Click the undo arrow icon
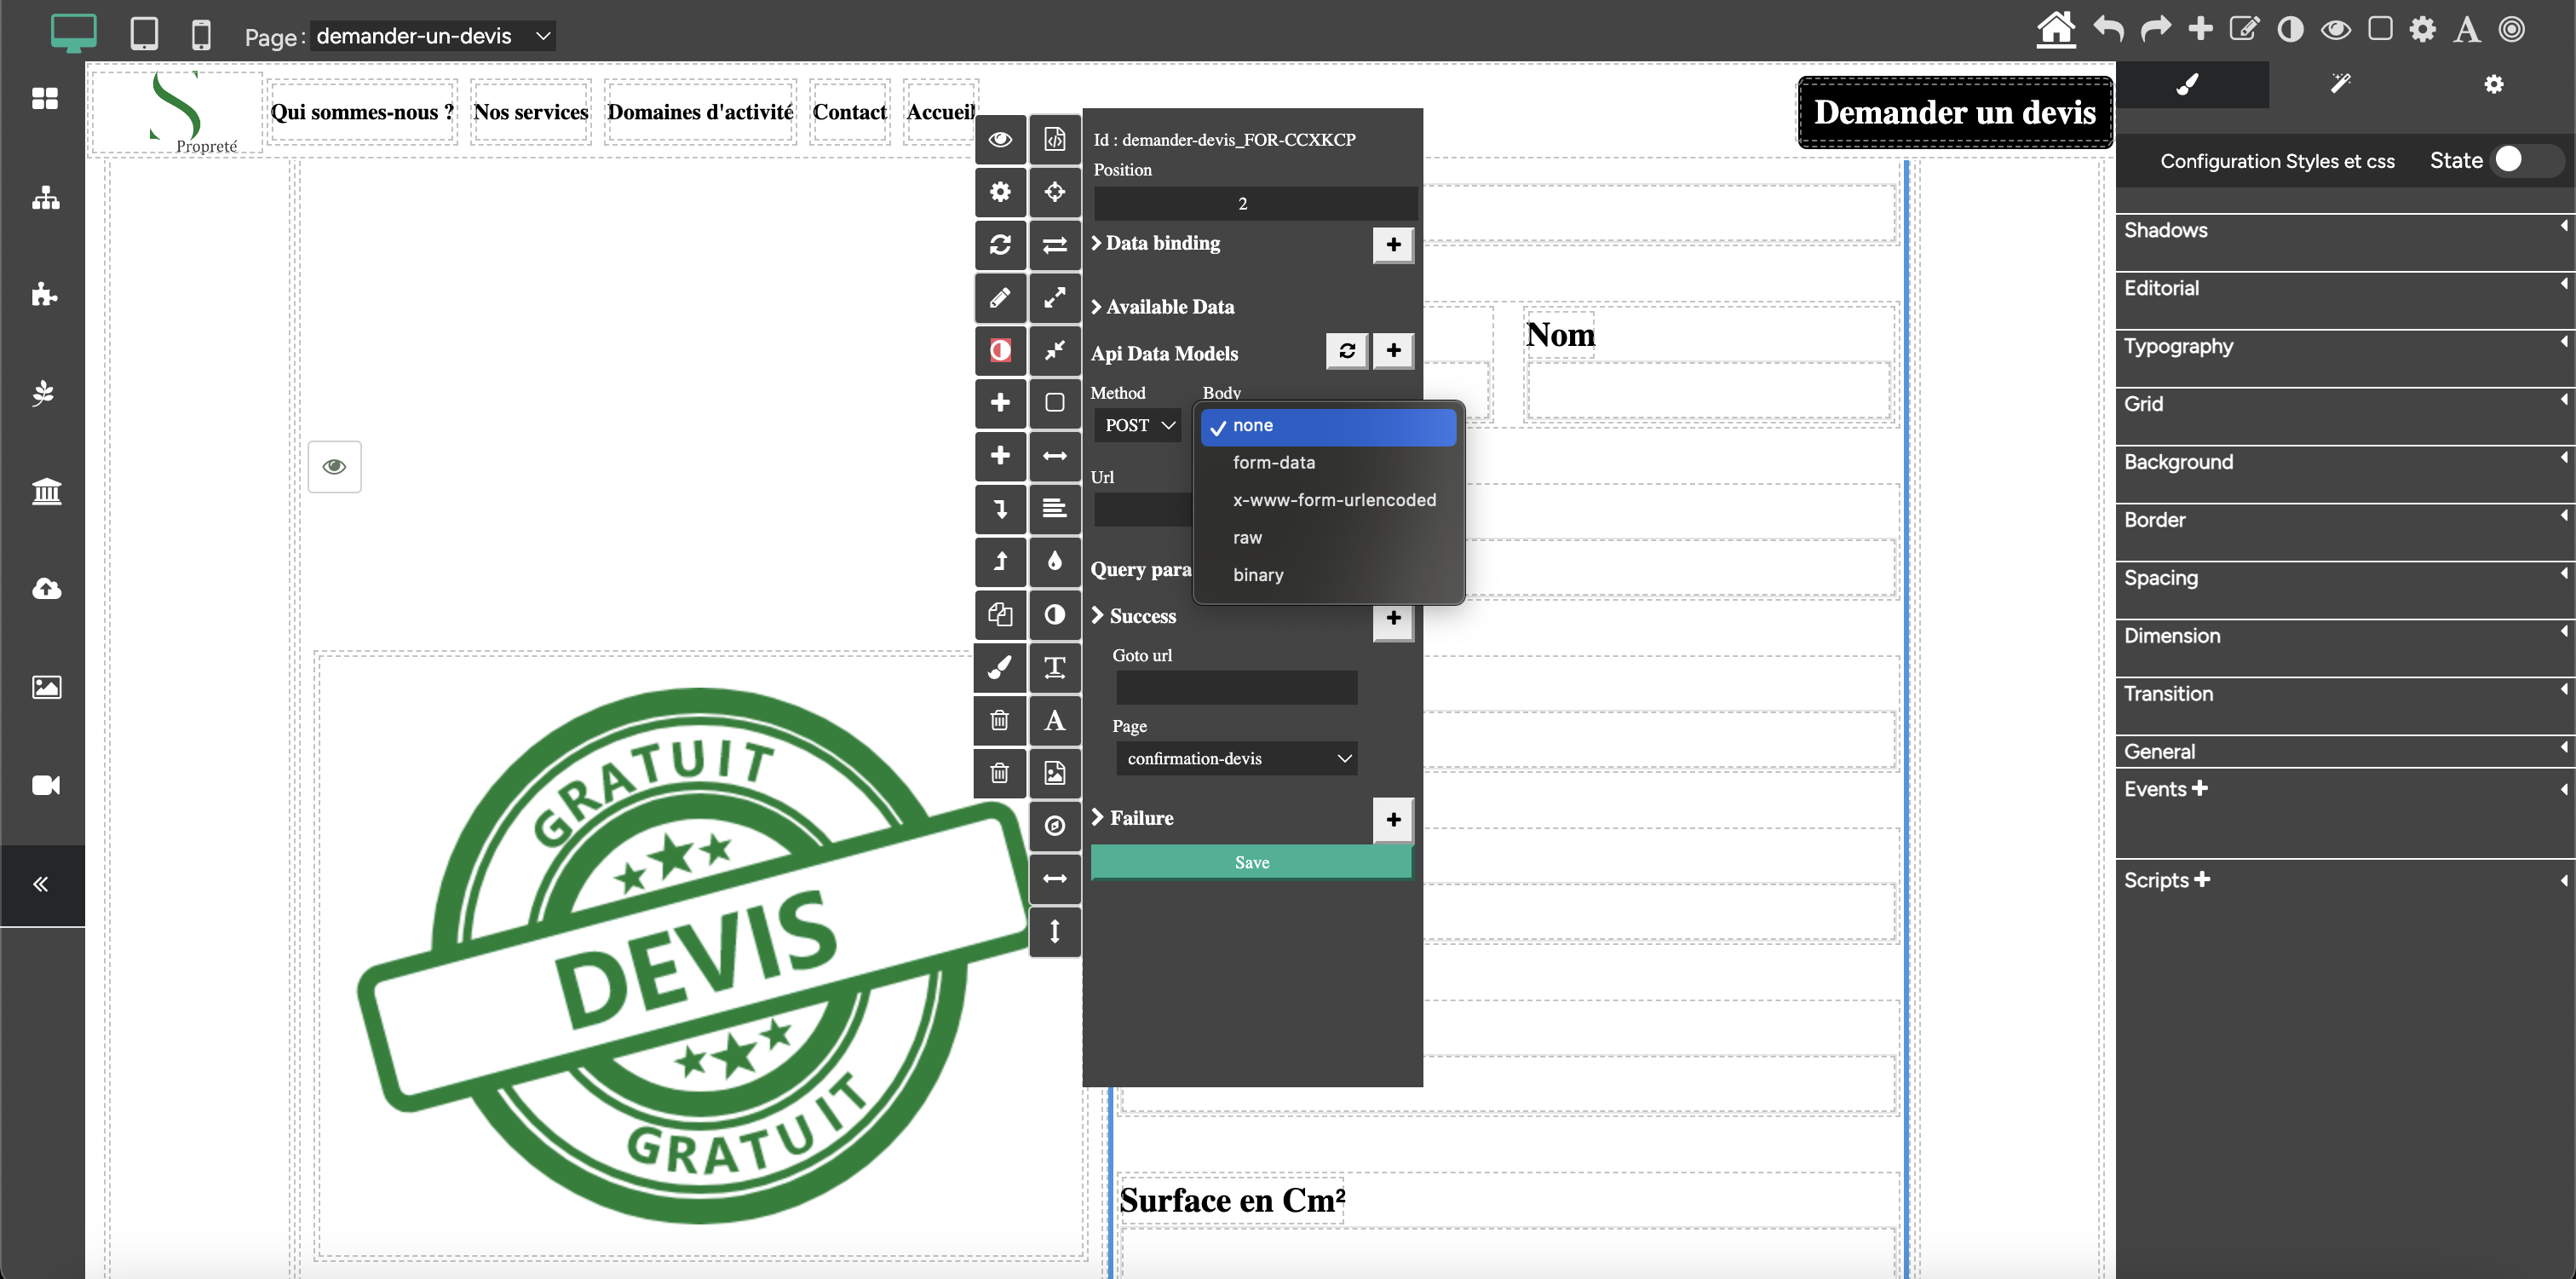This screenshot has height=1279, width=2576. click(2108, 29)
